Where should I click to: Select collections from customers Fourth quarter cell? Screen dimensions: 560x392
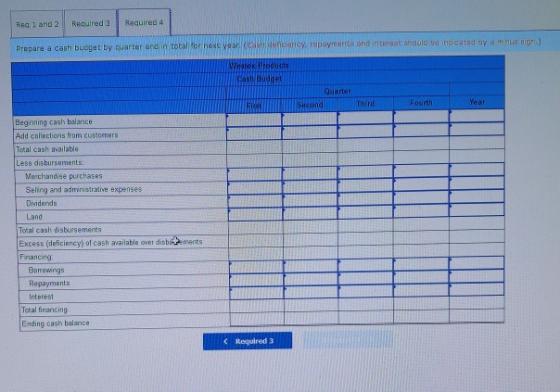coord(421,130)
